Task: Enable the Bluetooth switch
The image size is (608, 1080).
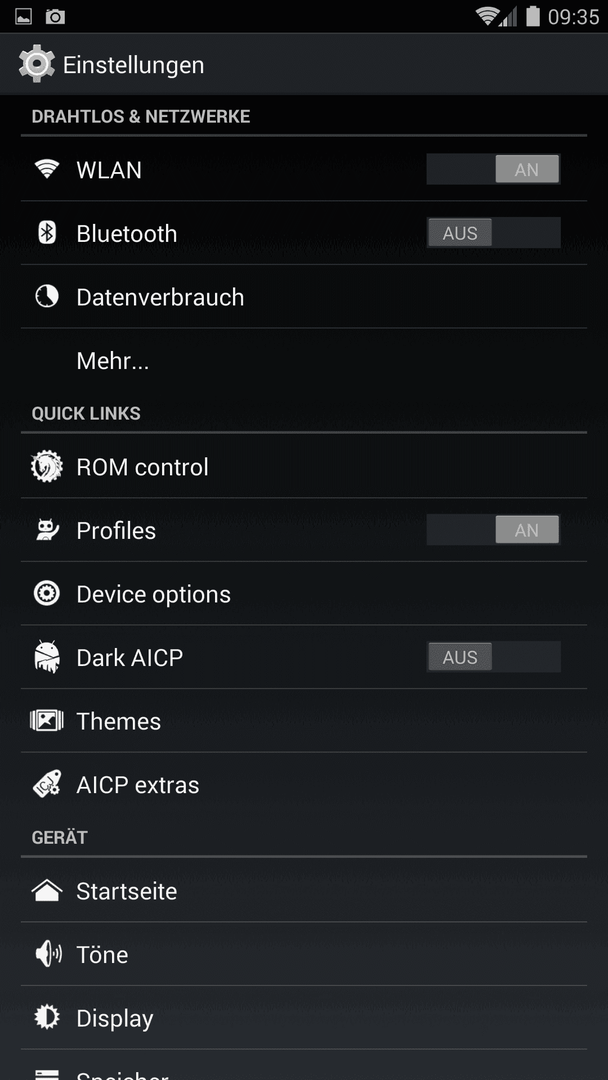Action: pyautogui.click(x=493, y=233)
